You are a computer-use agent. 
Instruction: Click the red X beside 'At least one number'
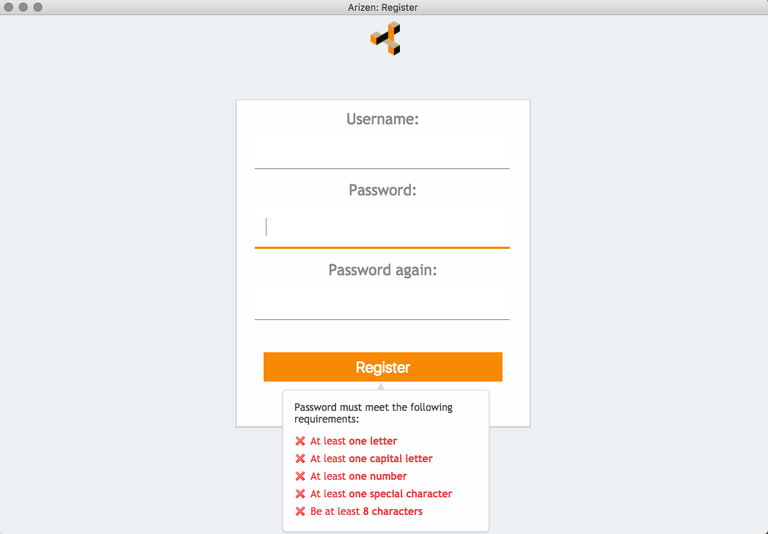tap(300, 476)
